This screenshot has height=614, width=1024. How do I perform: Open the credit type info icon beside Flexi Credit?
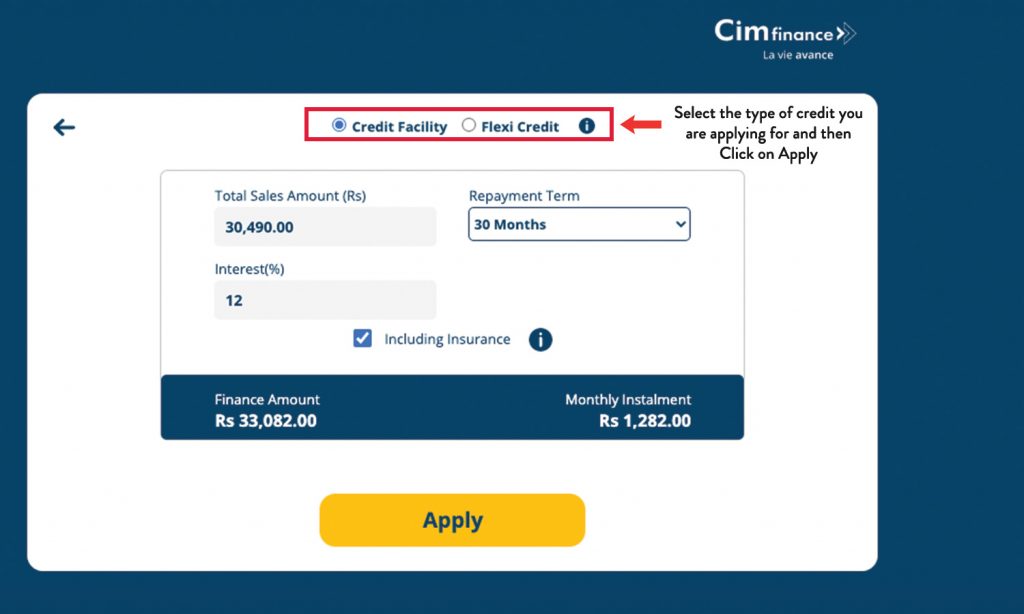586,125
